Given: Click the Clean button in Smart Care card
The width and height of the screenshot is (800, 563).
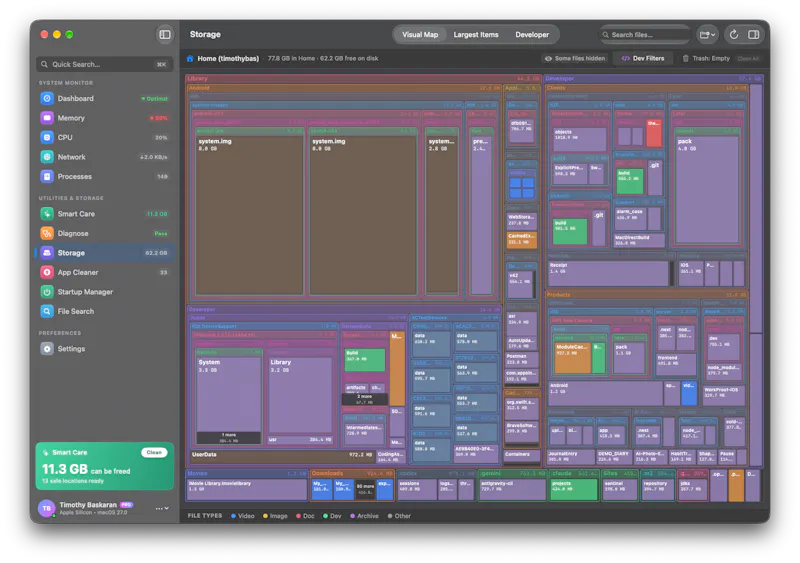Looking at the screenshot, I should pos(154,452).
